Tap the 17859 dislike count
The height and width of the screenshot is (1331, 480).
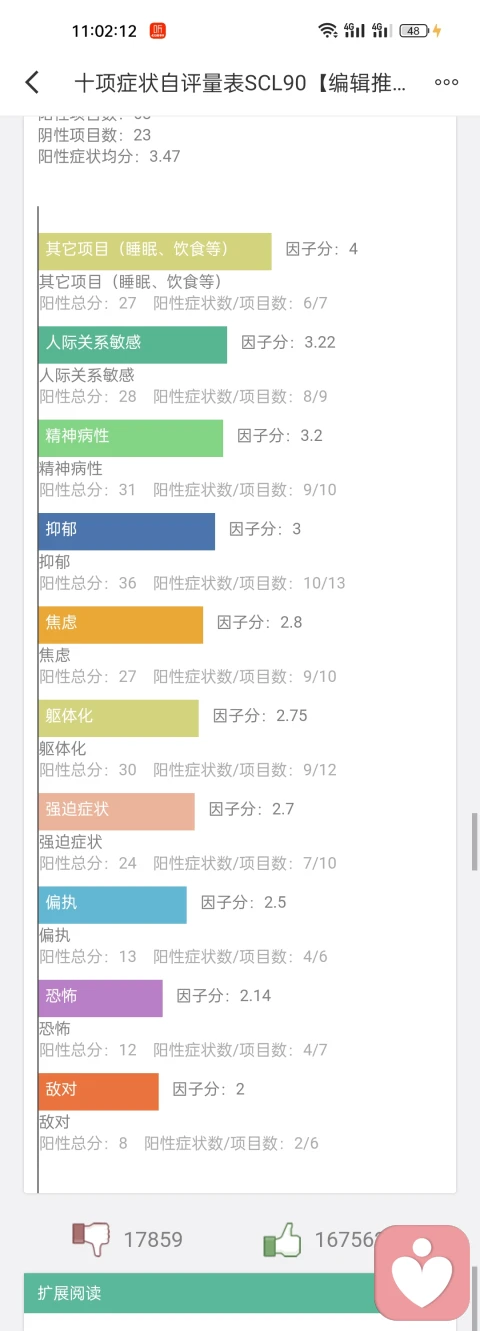153,1240
